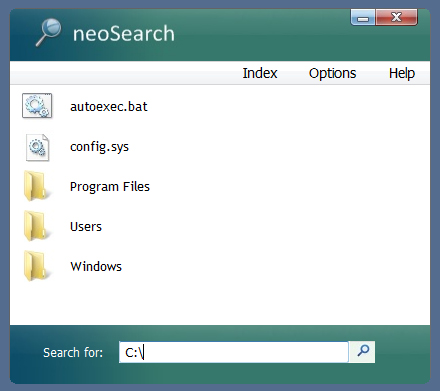Select the Users result name
Image resolution: width=440 pixels, height=391 pixels.
coord(86,227)
